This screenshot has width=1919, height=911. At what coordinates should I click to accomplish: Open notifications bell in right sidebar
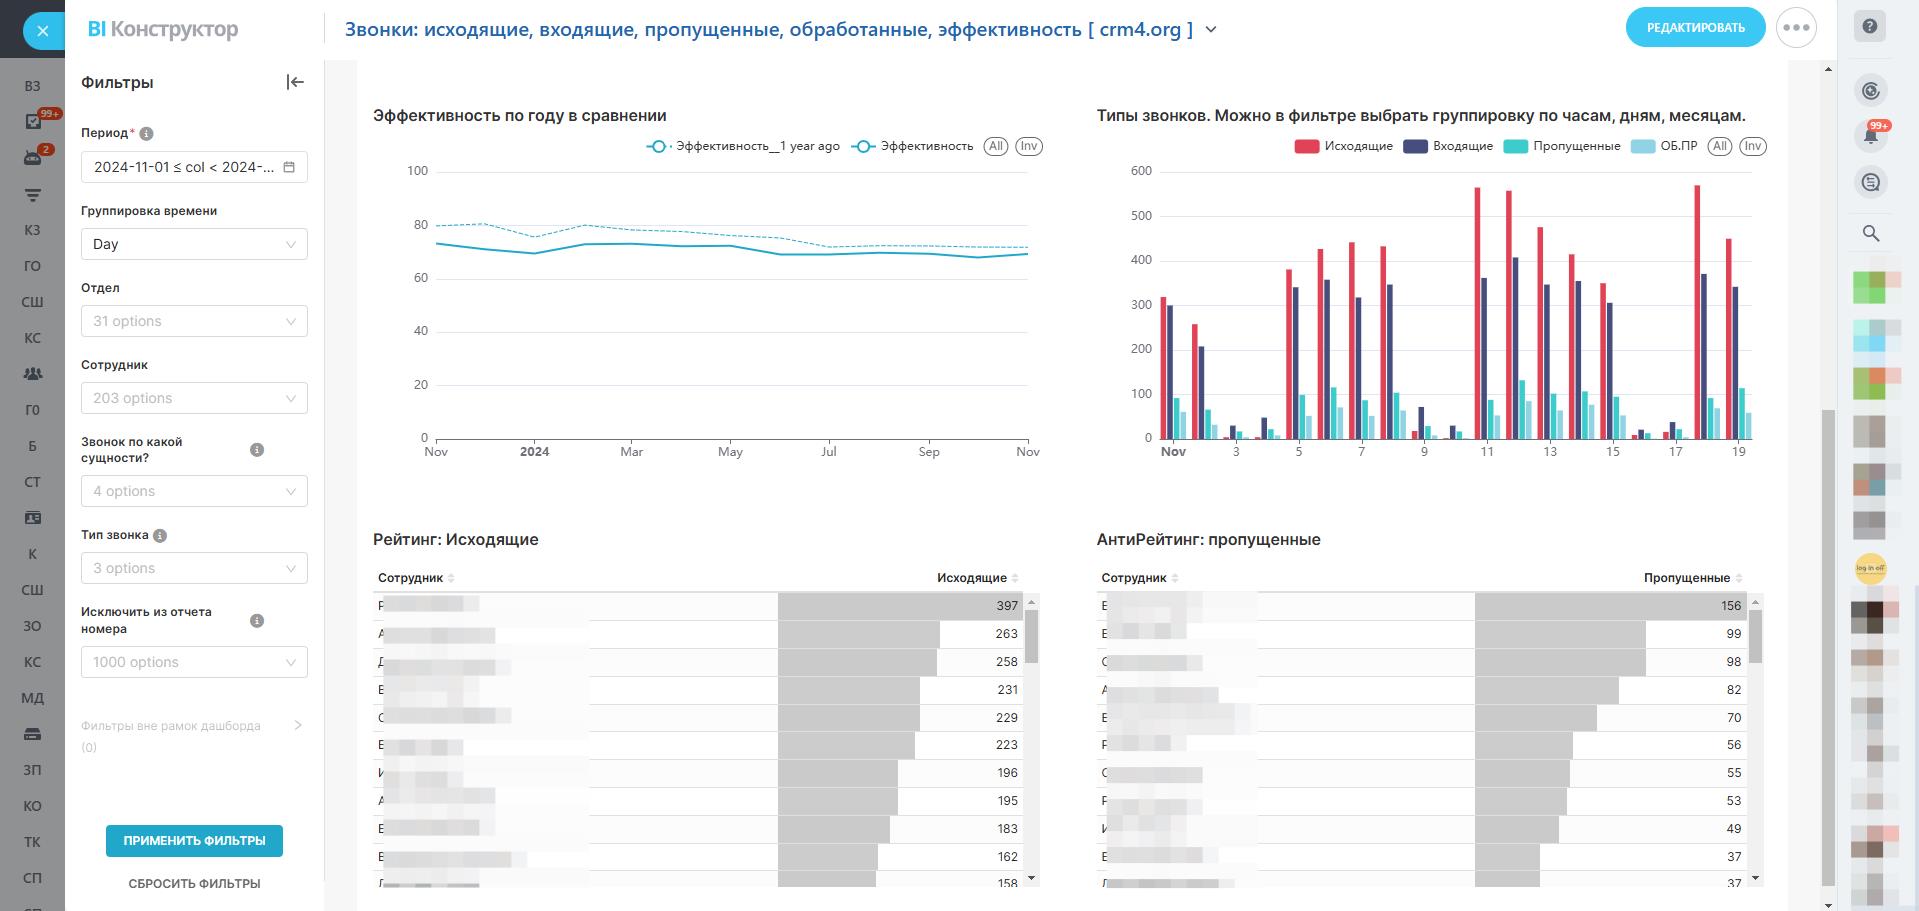pos(1870,136)
